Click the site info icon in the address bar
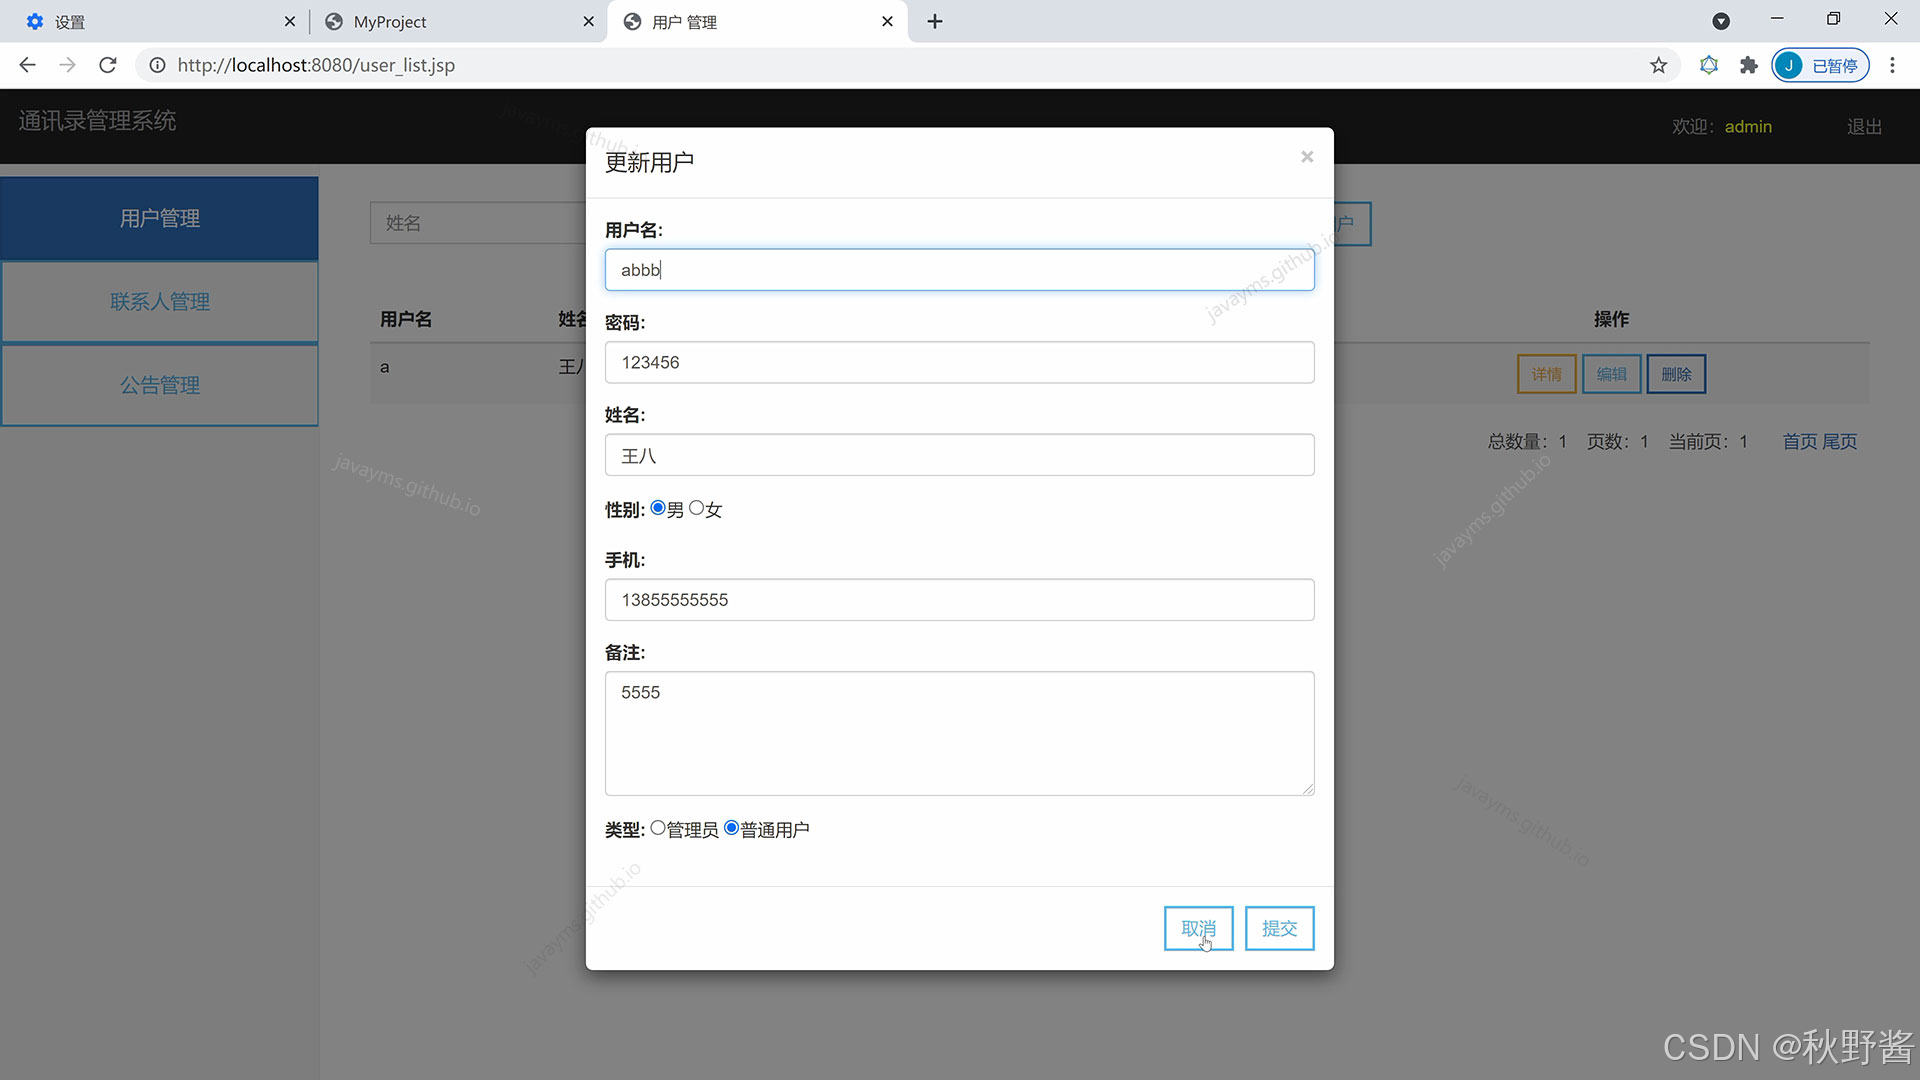The width and height of the screenshot is (1920, 1080). coord(157,65)
